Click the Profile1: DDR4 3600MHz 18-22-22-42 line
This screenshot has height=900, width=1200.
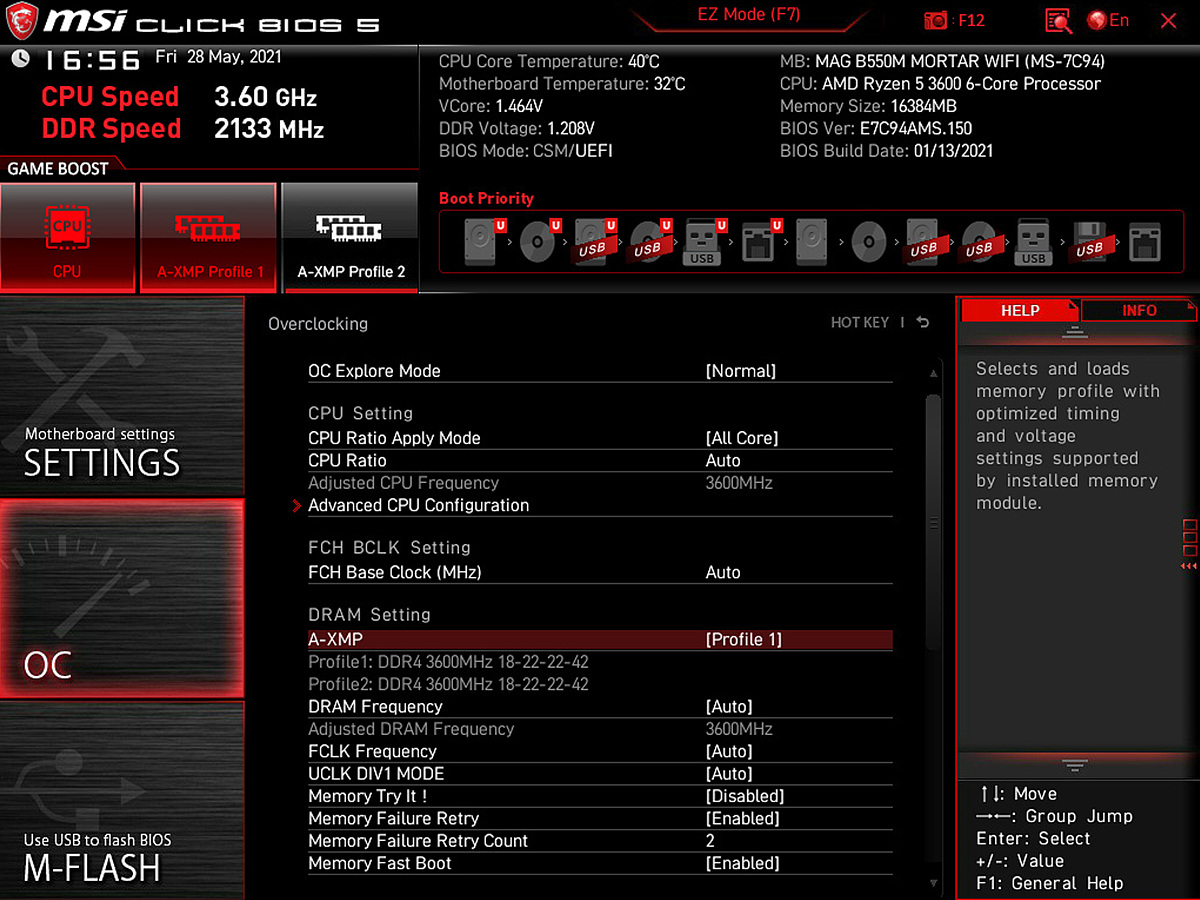click(448, 662)
